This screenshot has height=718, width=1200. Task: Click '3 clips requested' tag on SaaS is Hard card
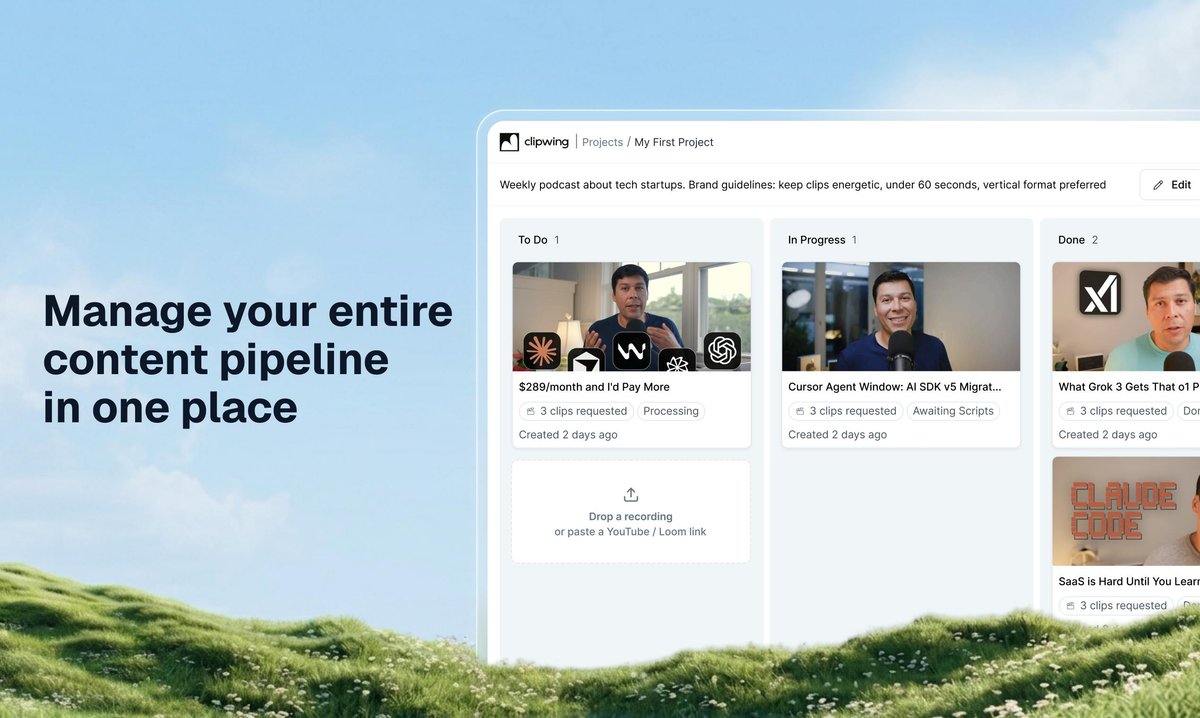coord(1116,605)
